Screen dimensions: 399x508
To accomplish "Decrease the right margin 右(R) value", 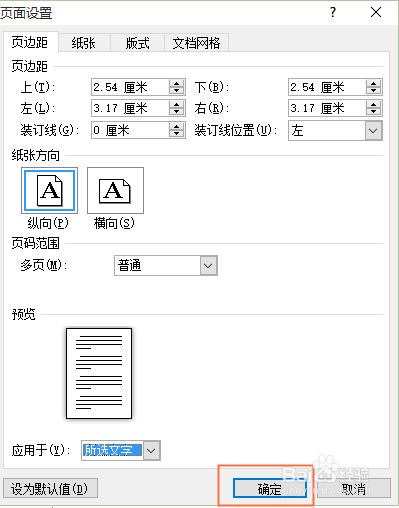I will coord(373,112).
